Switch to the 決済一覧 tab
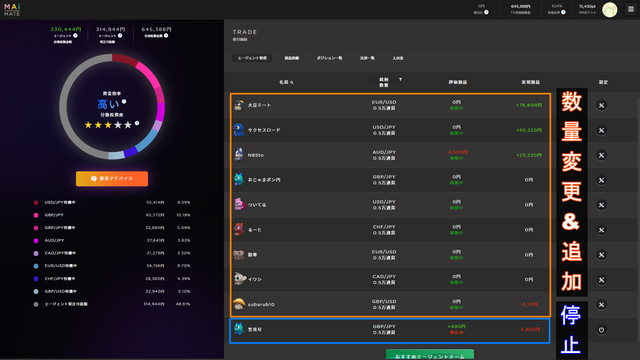Viewport: 640px width, 360px height. pos(367,58)
